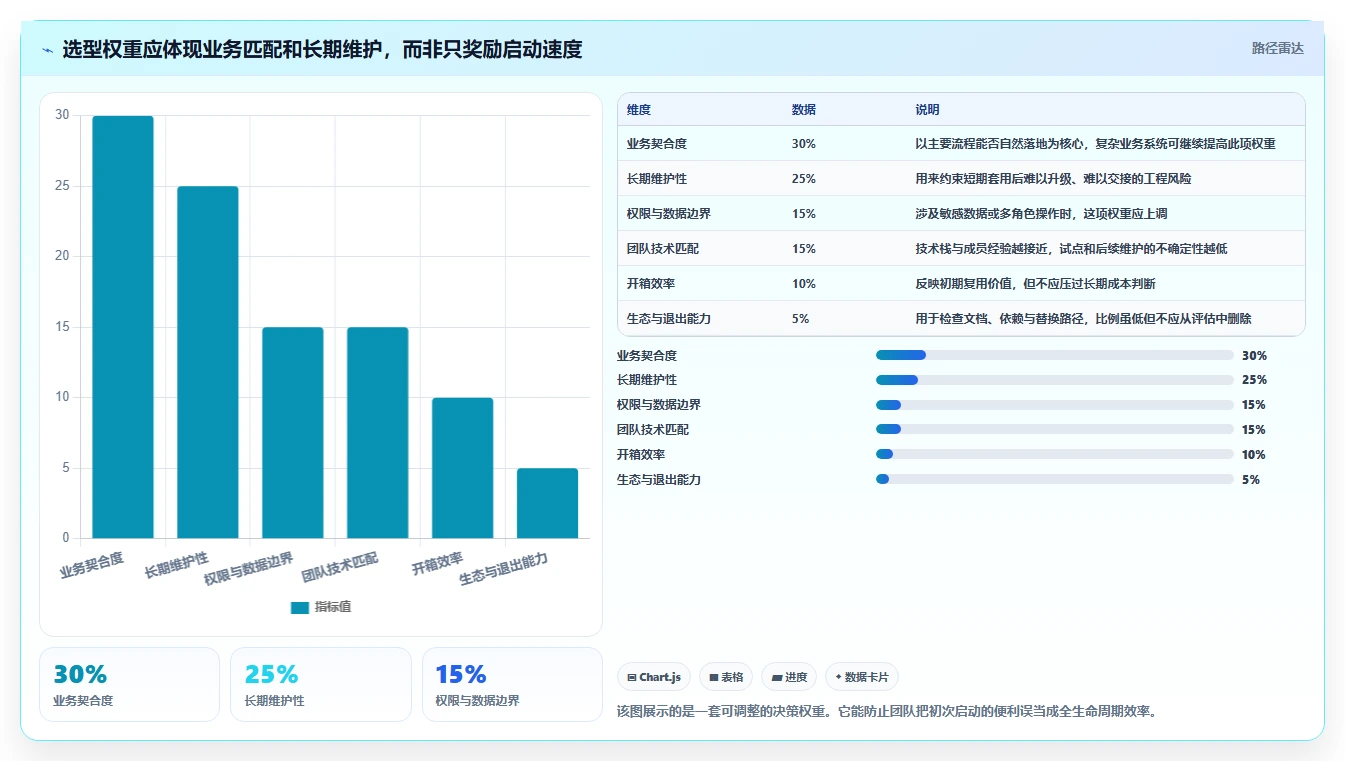Select the Chart.js tag chip
This screenshot has width=1345, height=761.
click(654, 677)
